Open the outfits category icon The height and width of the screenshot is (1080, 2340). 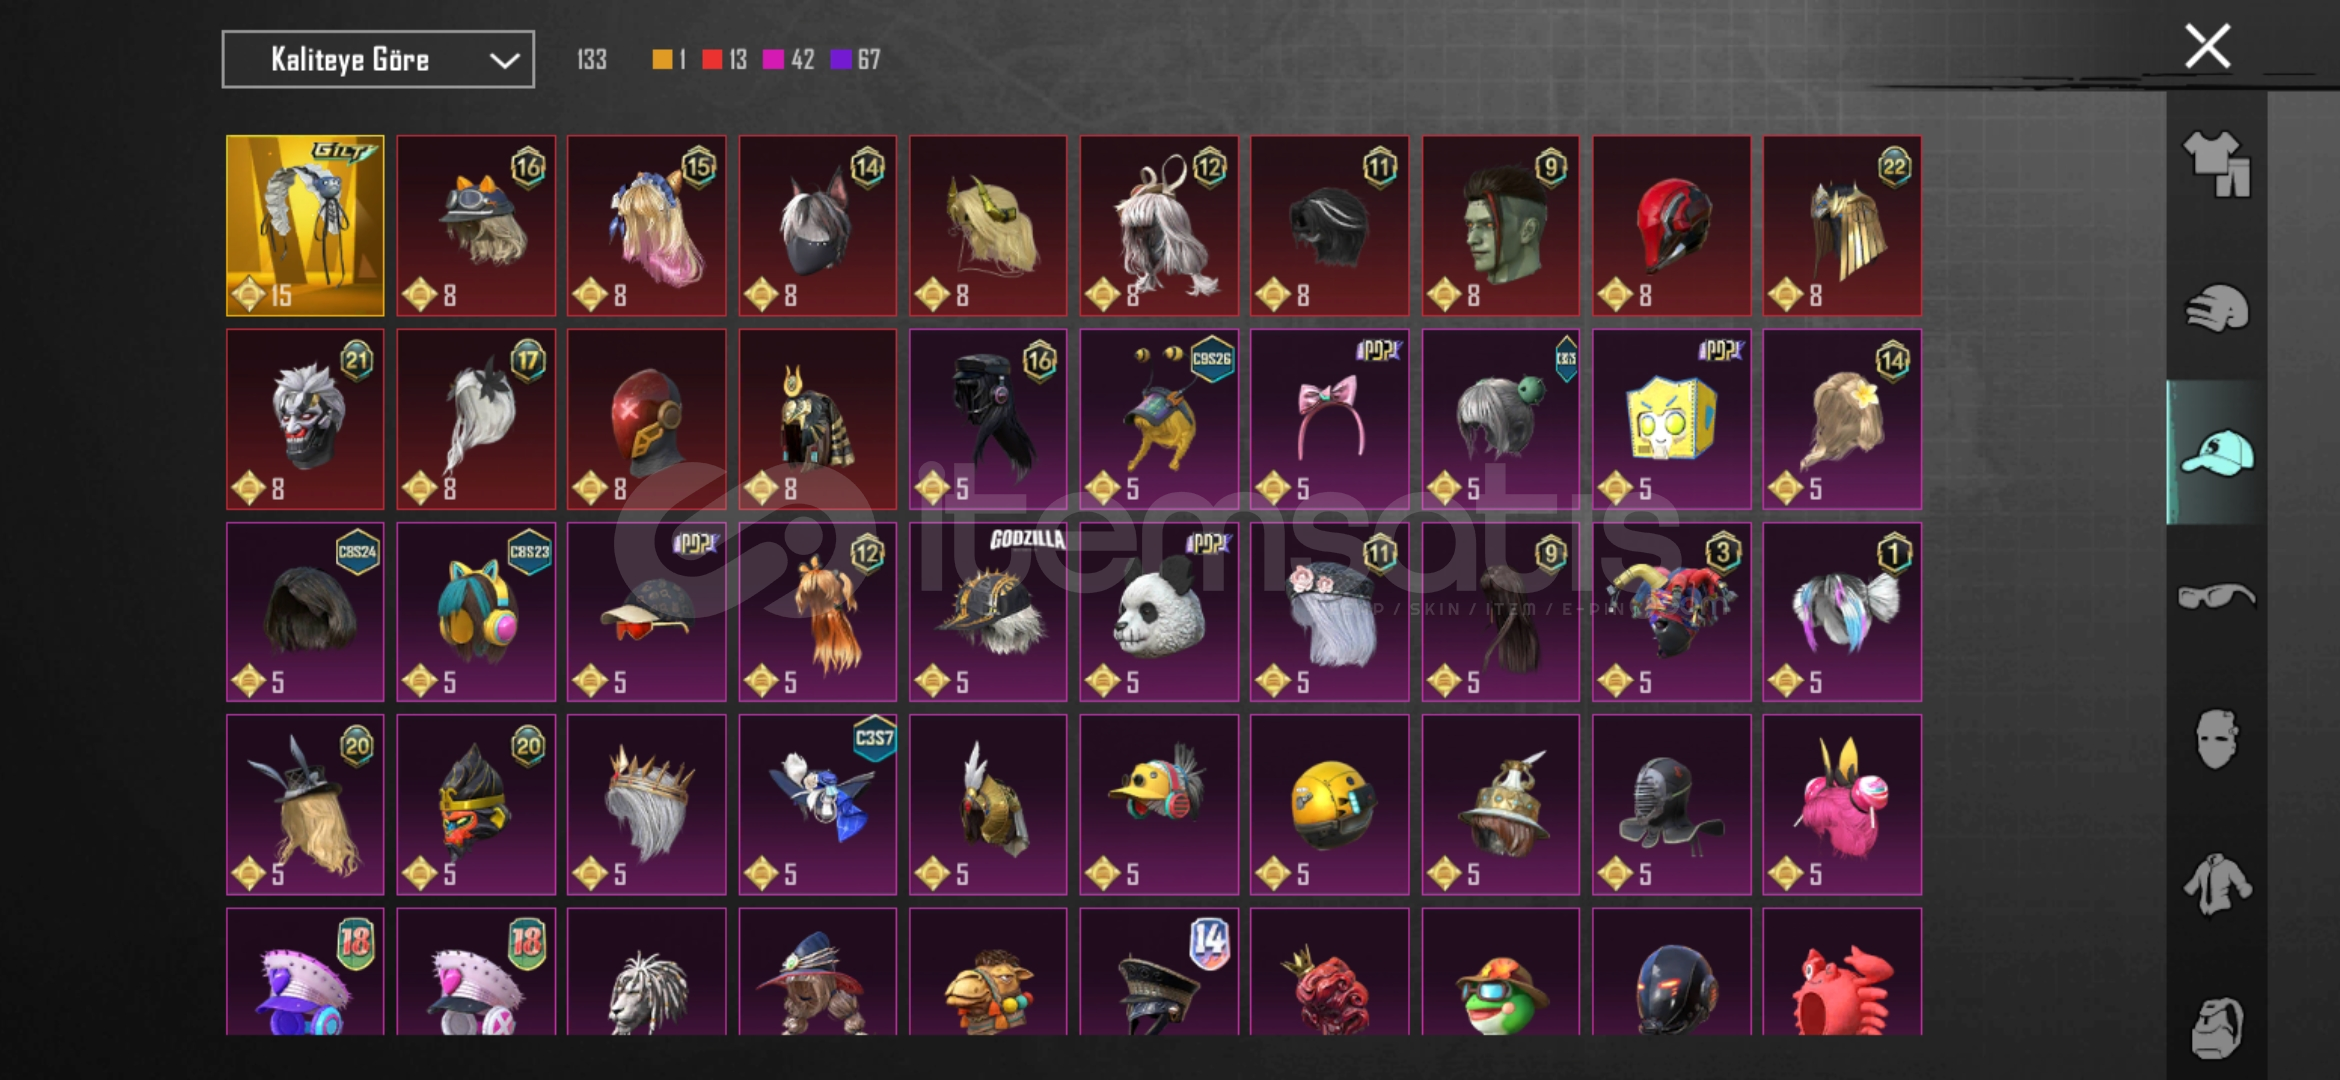(x=2216, y=164)
